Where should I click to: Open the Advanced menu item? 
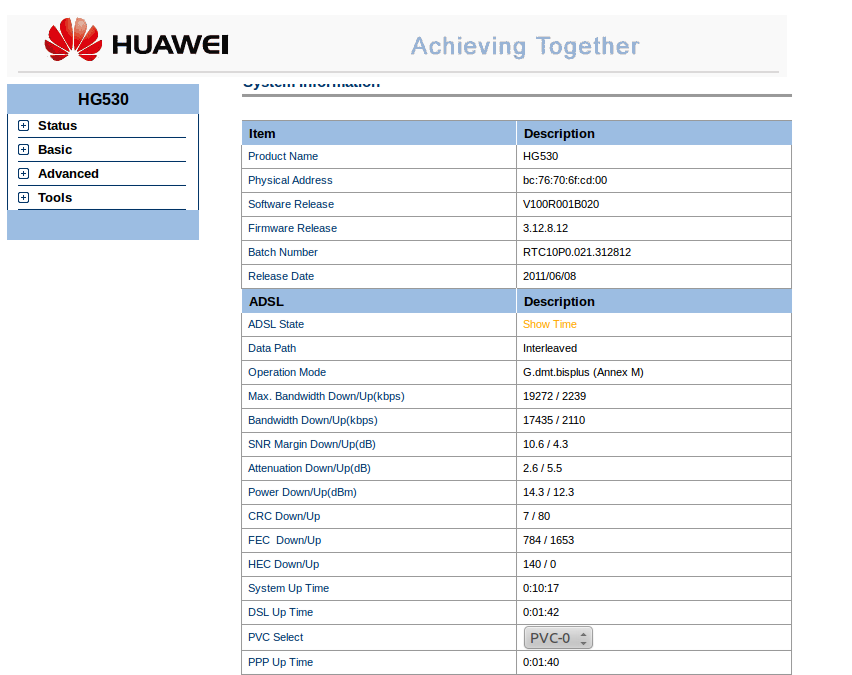68,173
